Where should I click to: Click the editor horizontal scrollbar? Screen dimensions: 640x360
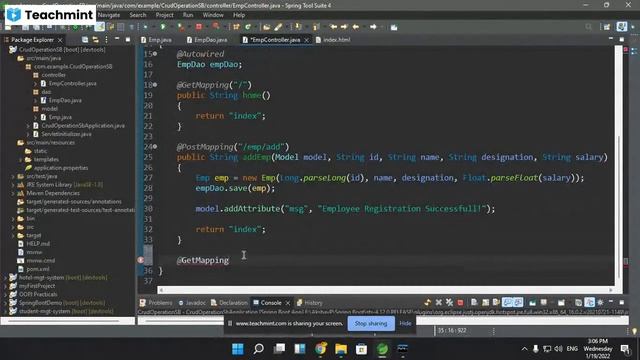tap(386, 290)
